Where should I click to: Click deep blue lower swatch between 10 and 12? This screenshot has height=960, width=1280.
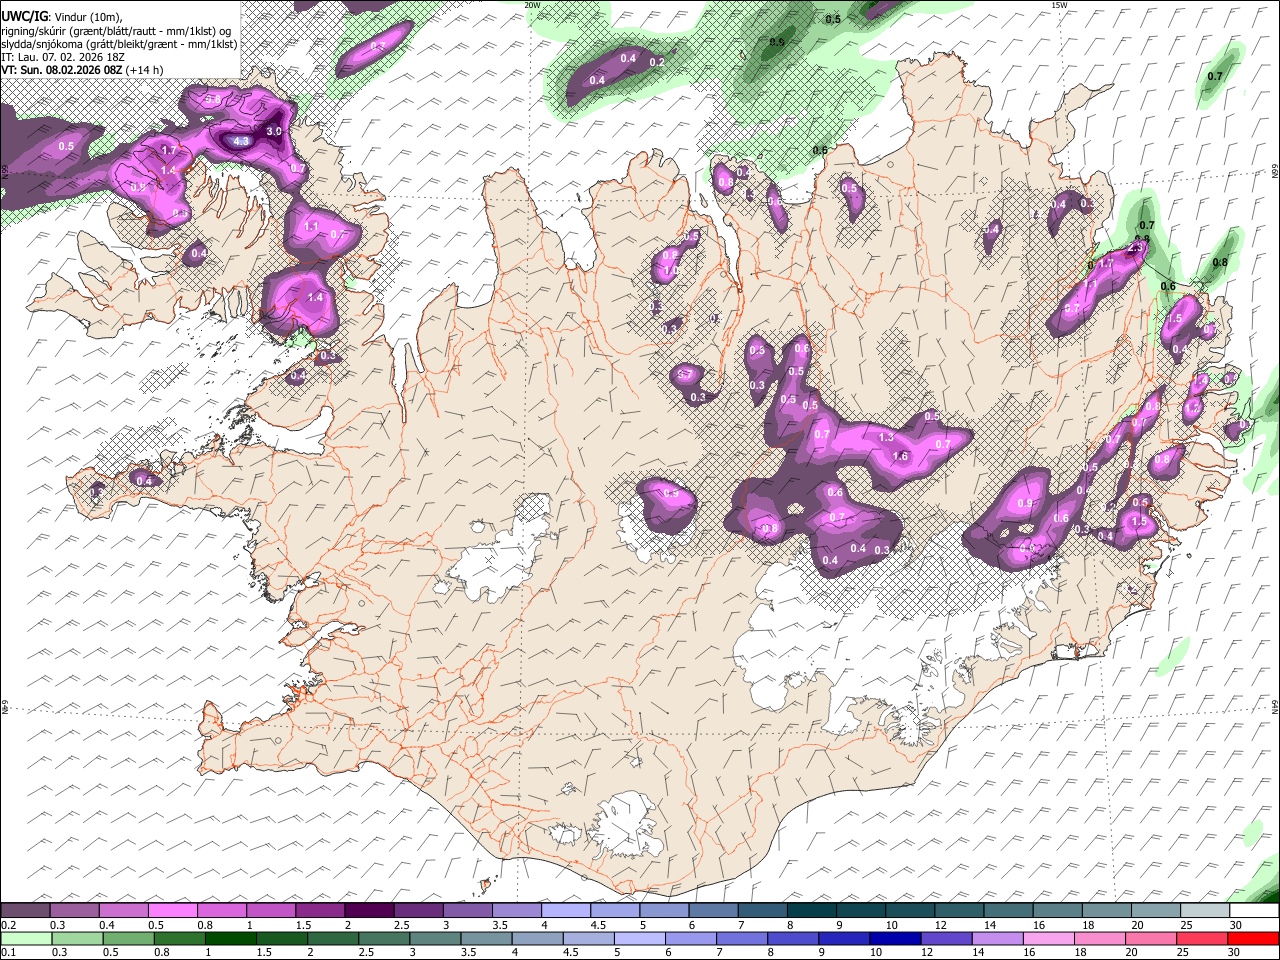click(894, 938)
